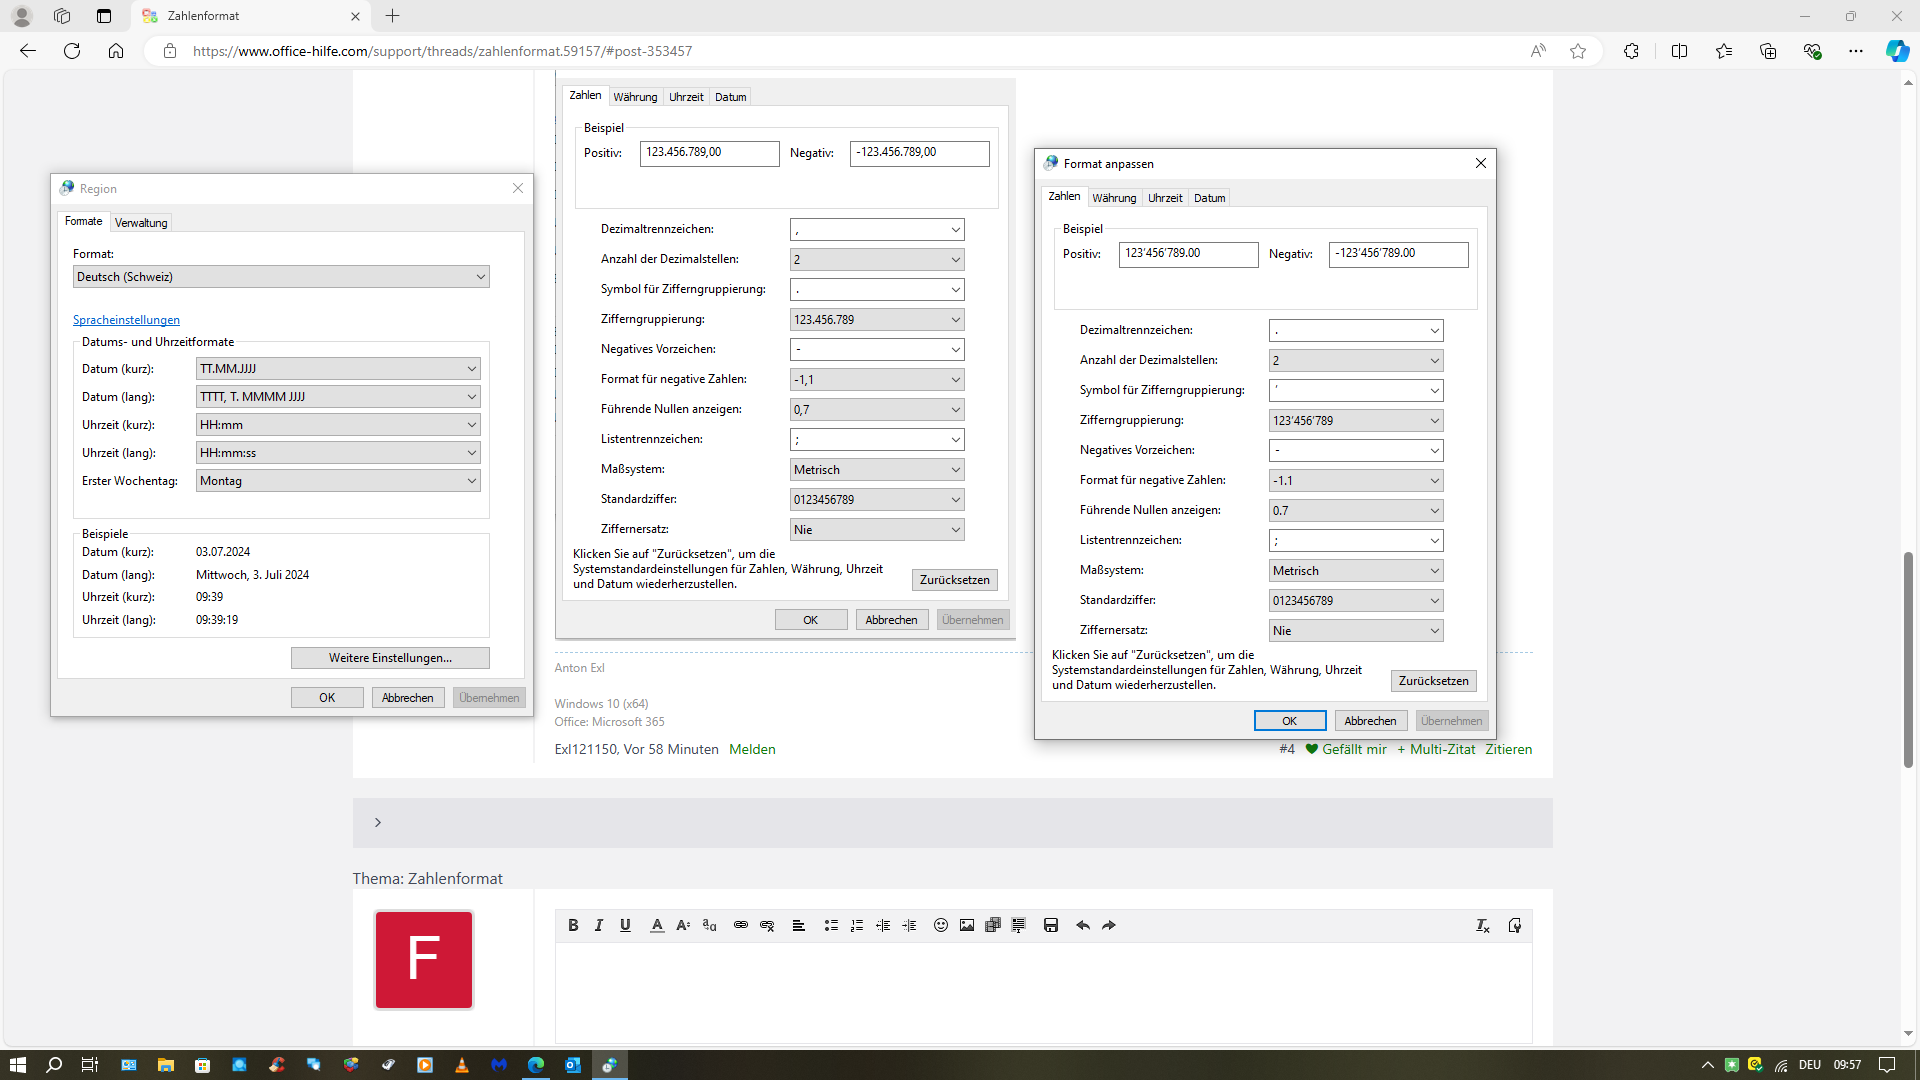Select the Zahlenformat browser tab

[x=250, y=16]
